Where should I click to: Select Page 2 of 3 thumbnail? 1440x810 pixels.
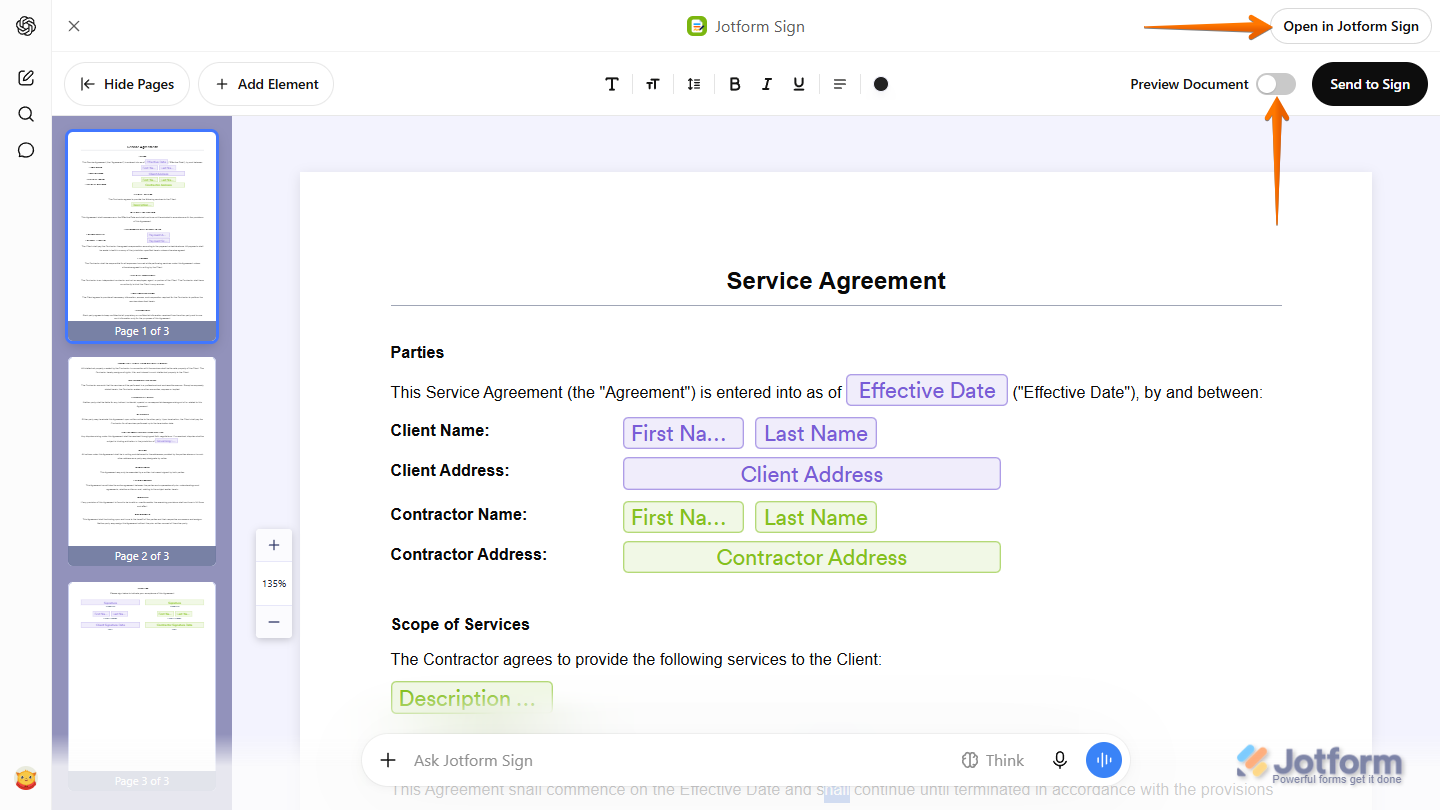click(142, 461)
